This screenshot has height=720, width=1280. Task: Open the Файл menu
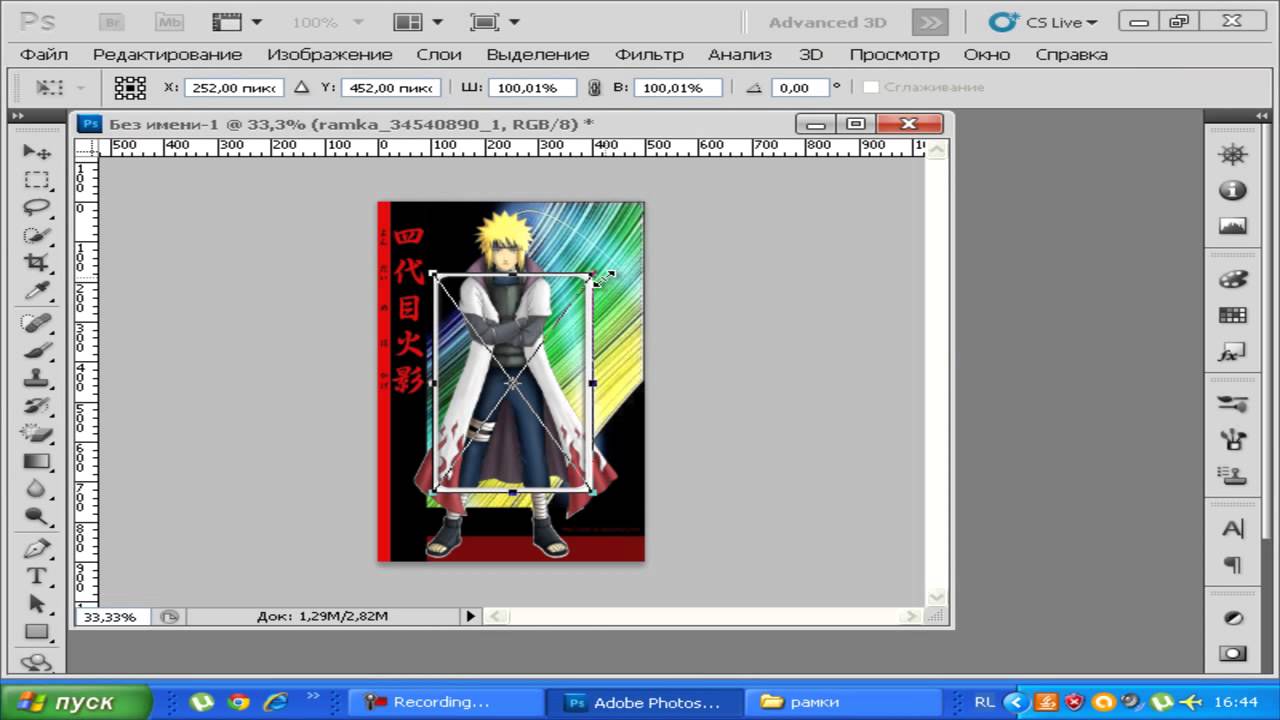[x=44, y=55]
